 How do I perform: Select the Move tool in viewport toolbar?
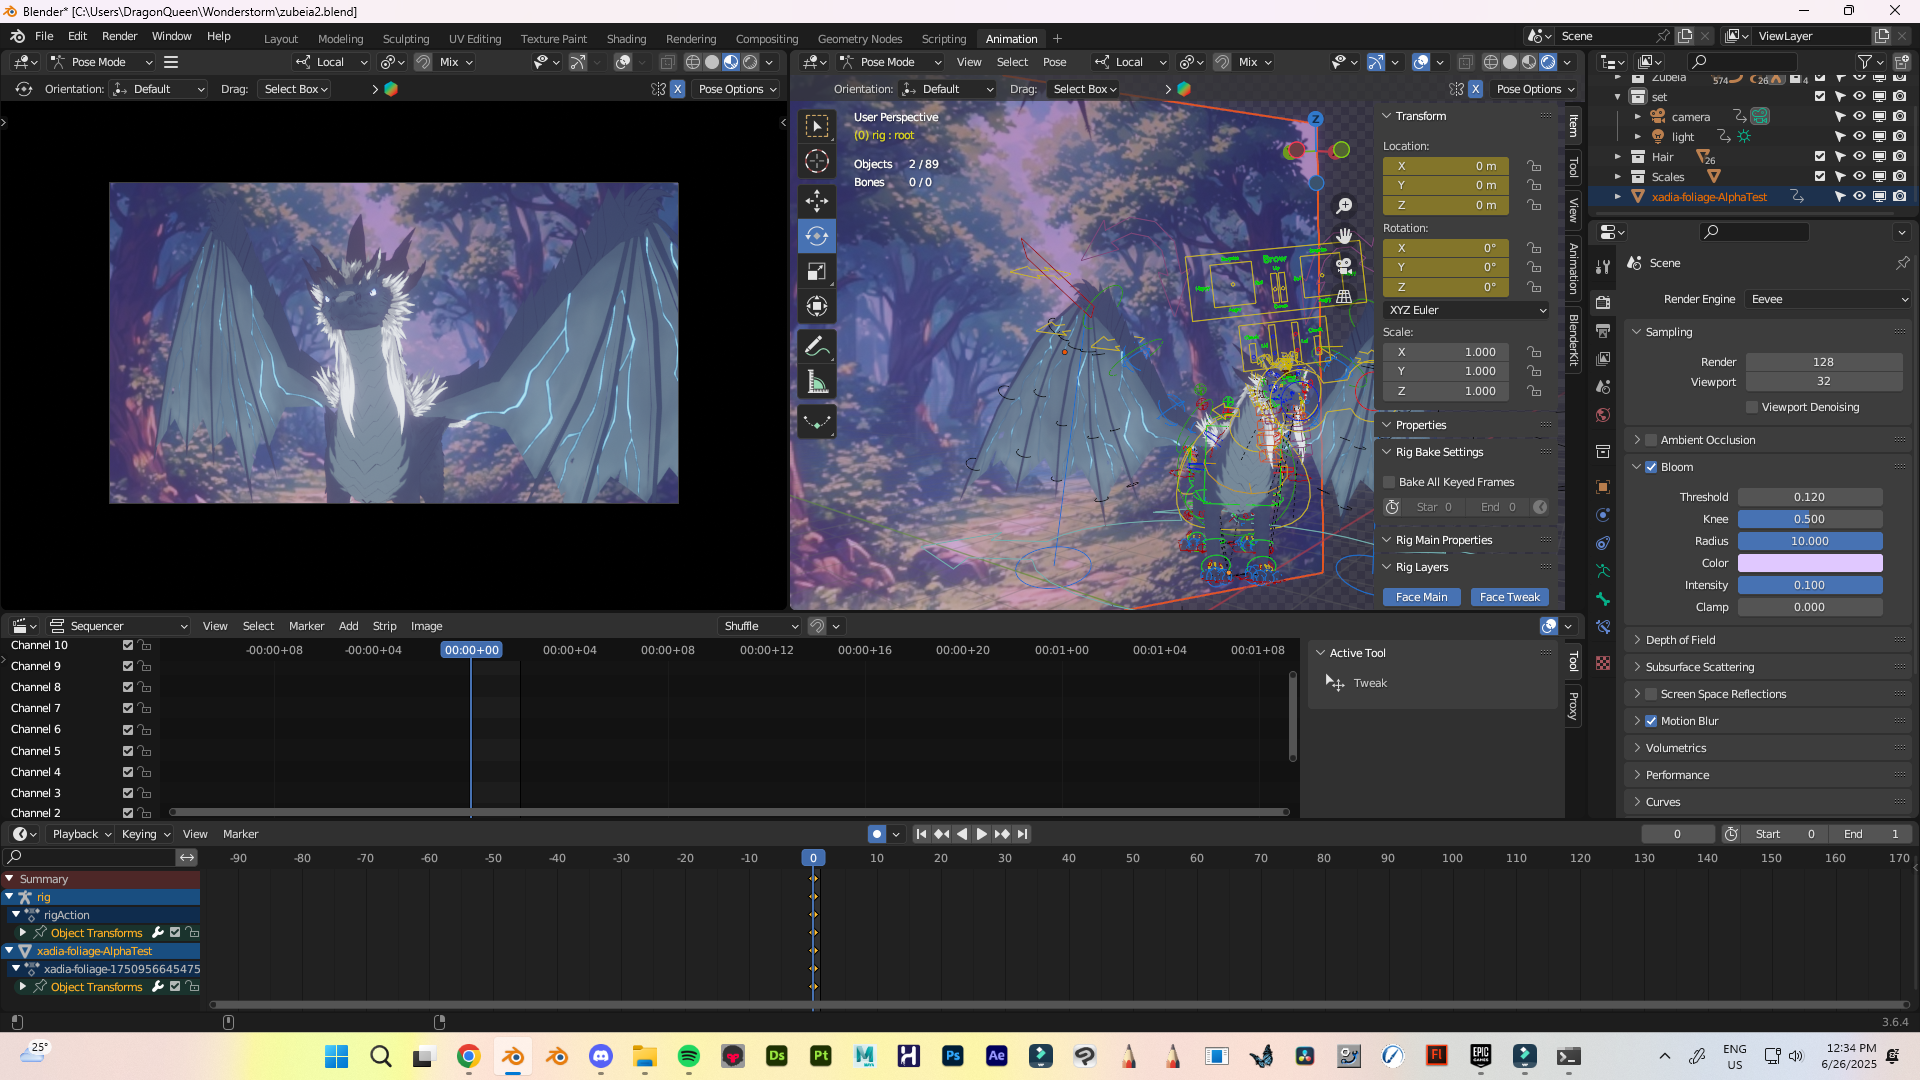pyautogui.click(x=817, y=201)
